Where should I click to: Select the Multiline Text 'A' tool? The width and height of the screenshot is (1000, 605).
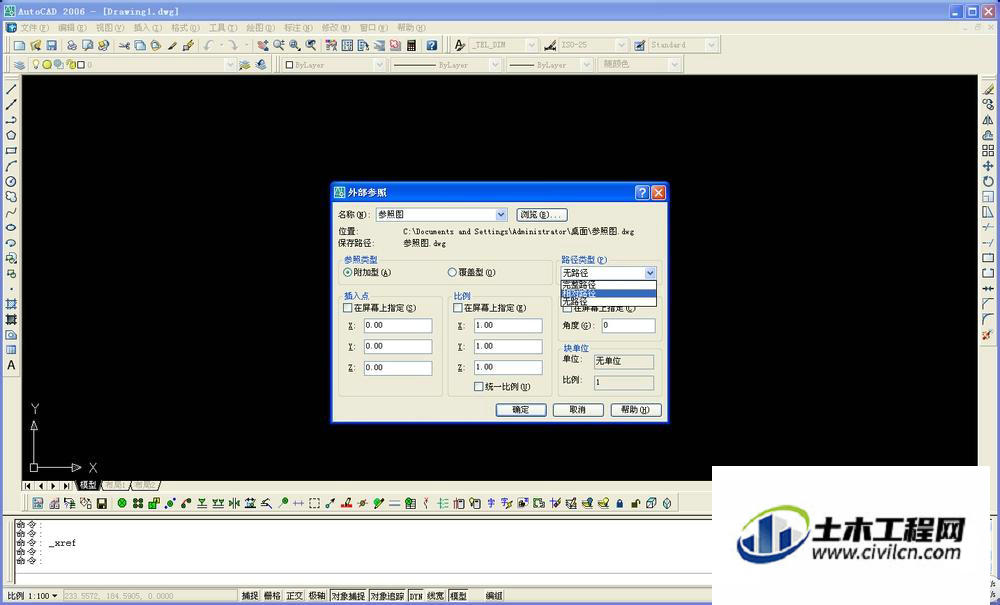pos(11,365)
